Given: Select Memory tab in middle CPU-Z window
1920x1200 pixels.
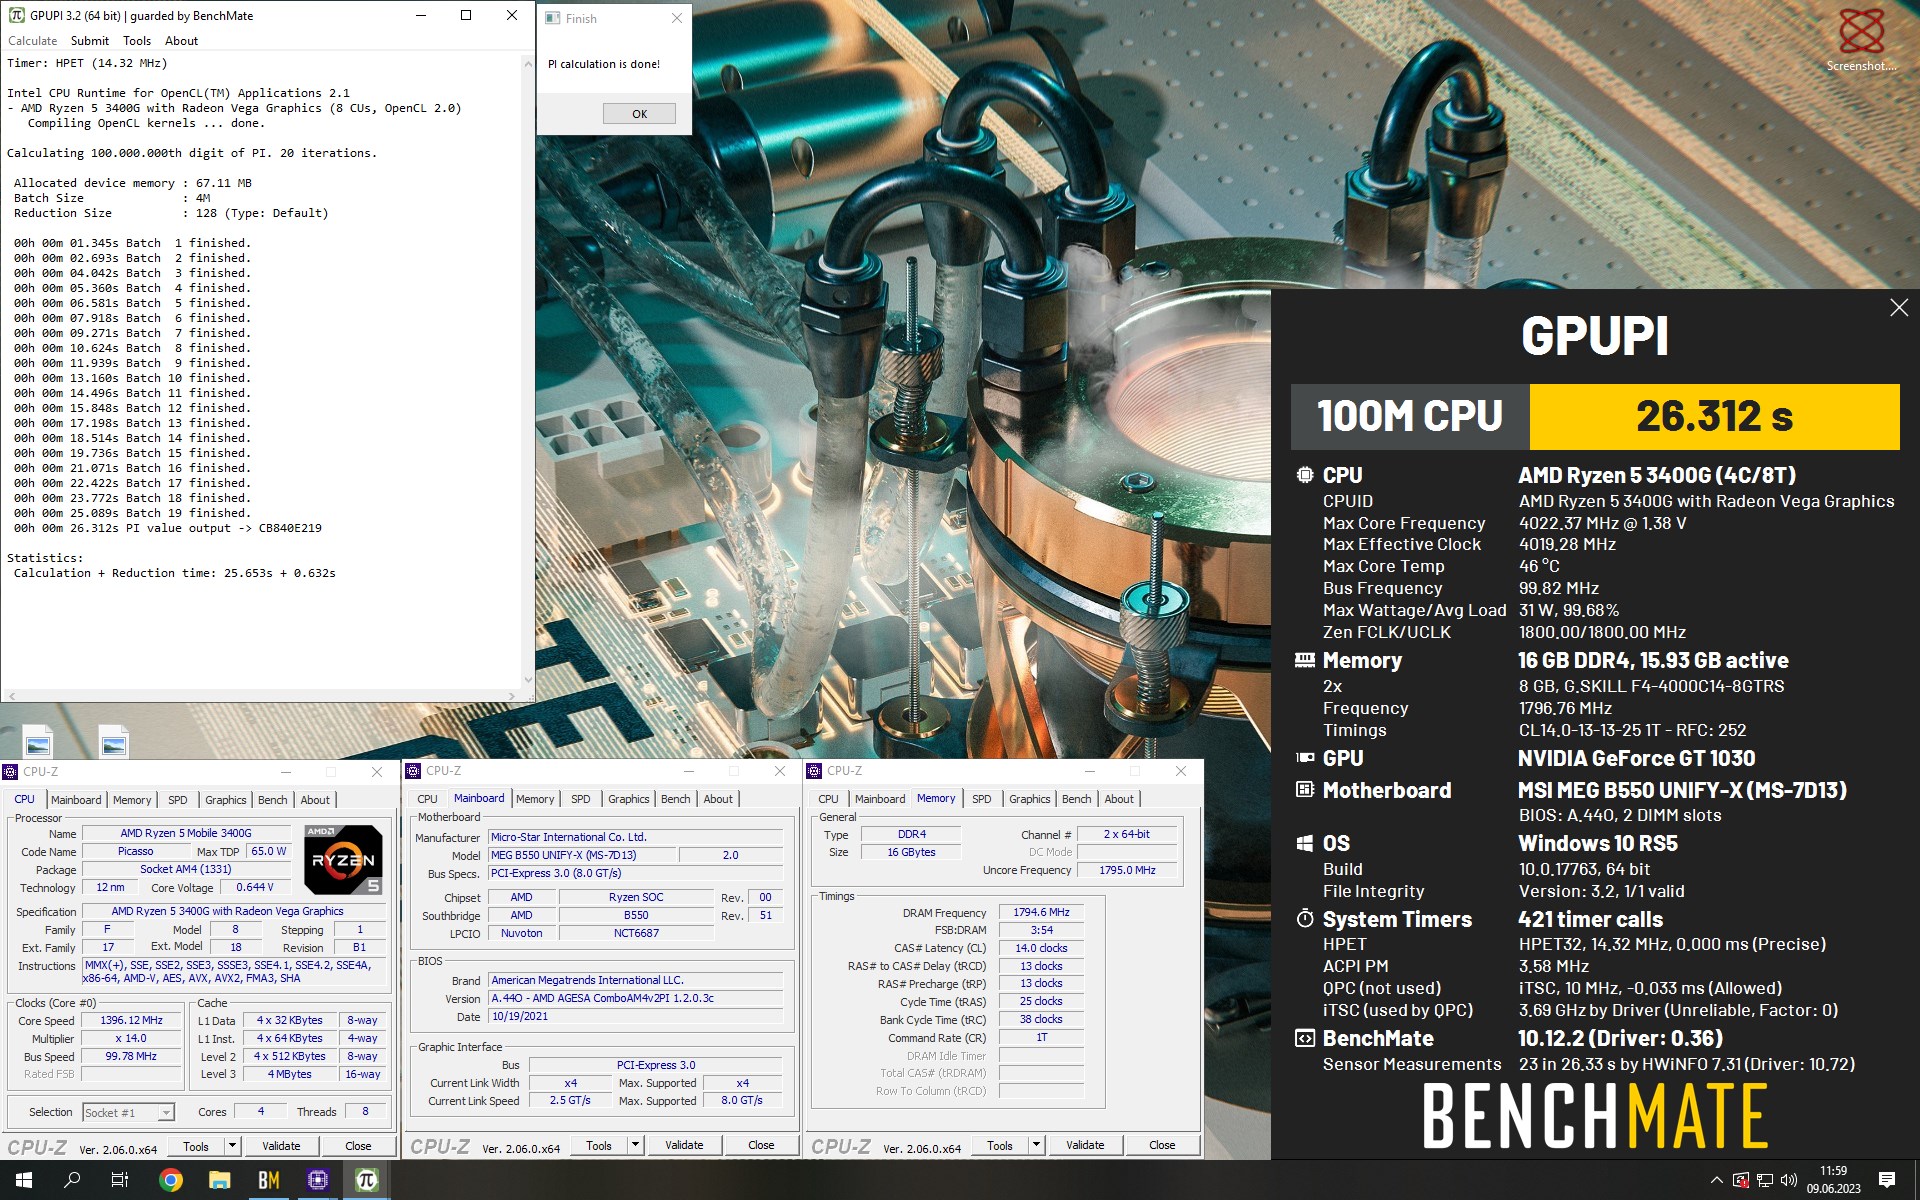Looking at the screenshot, I should pyautogui.click(x=535, y=799).
